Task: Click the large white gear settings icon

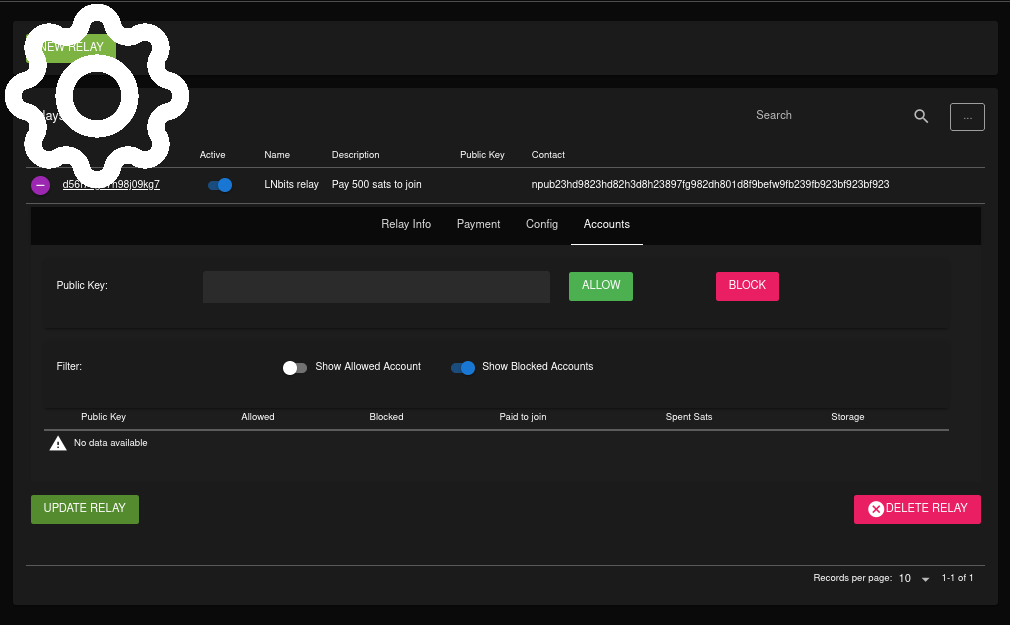Action: pyautogui.click(x=96, y=94)
